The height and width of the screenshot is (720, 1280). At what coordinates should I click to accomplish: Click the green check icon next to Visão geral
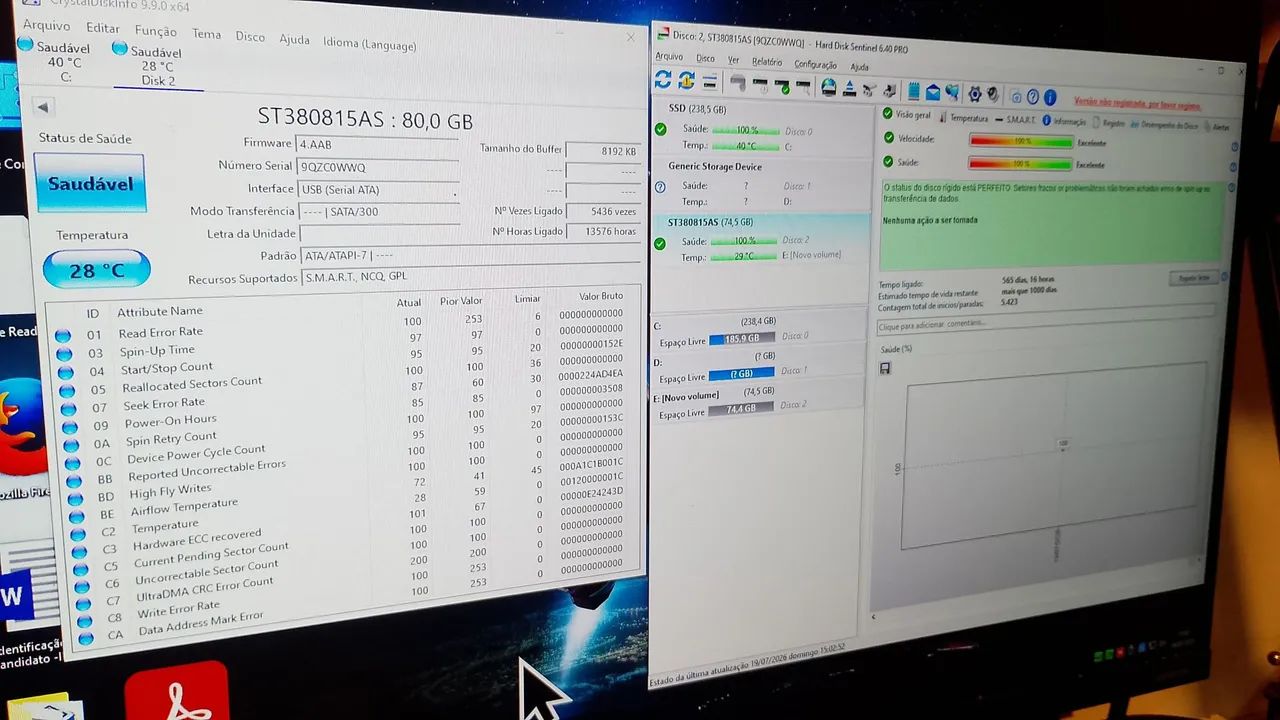887,114
